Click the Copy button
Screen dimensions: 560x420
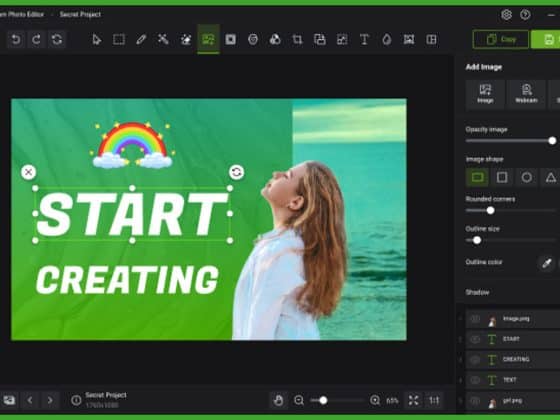pyautogui.click(x=501, y=39)
